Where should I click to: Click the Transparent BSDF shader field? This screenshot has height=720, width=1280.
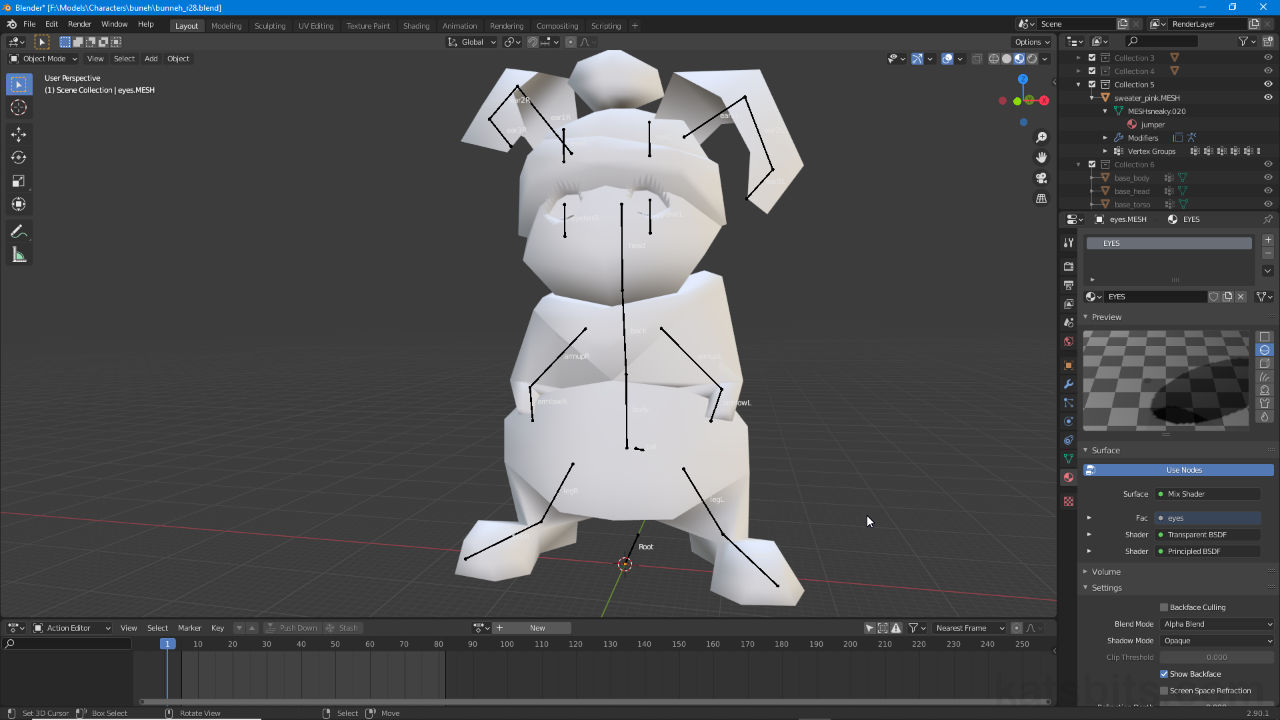[x=1208, y=535]
